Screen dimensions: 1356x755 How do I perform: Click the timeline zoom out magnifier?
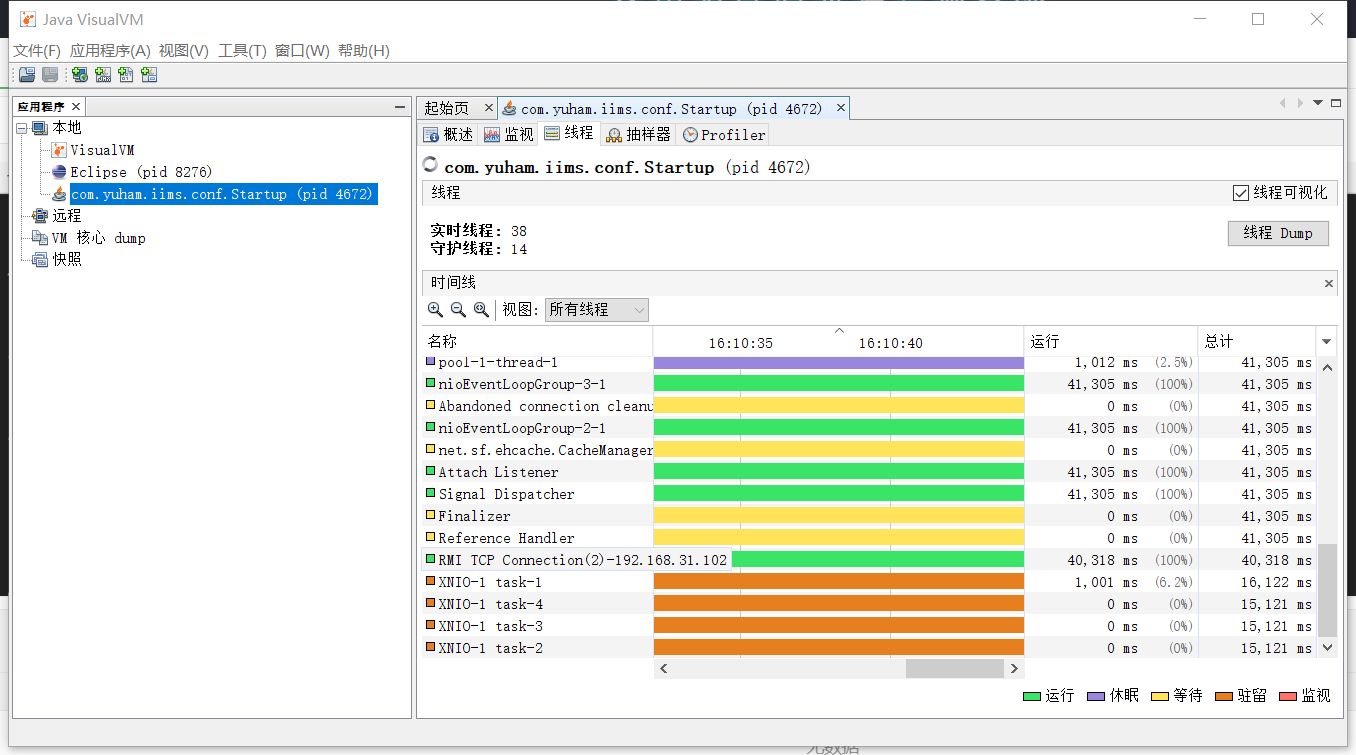click(458, 310)
